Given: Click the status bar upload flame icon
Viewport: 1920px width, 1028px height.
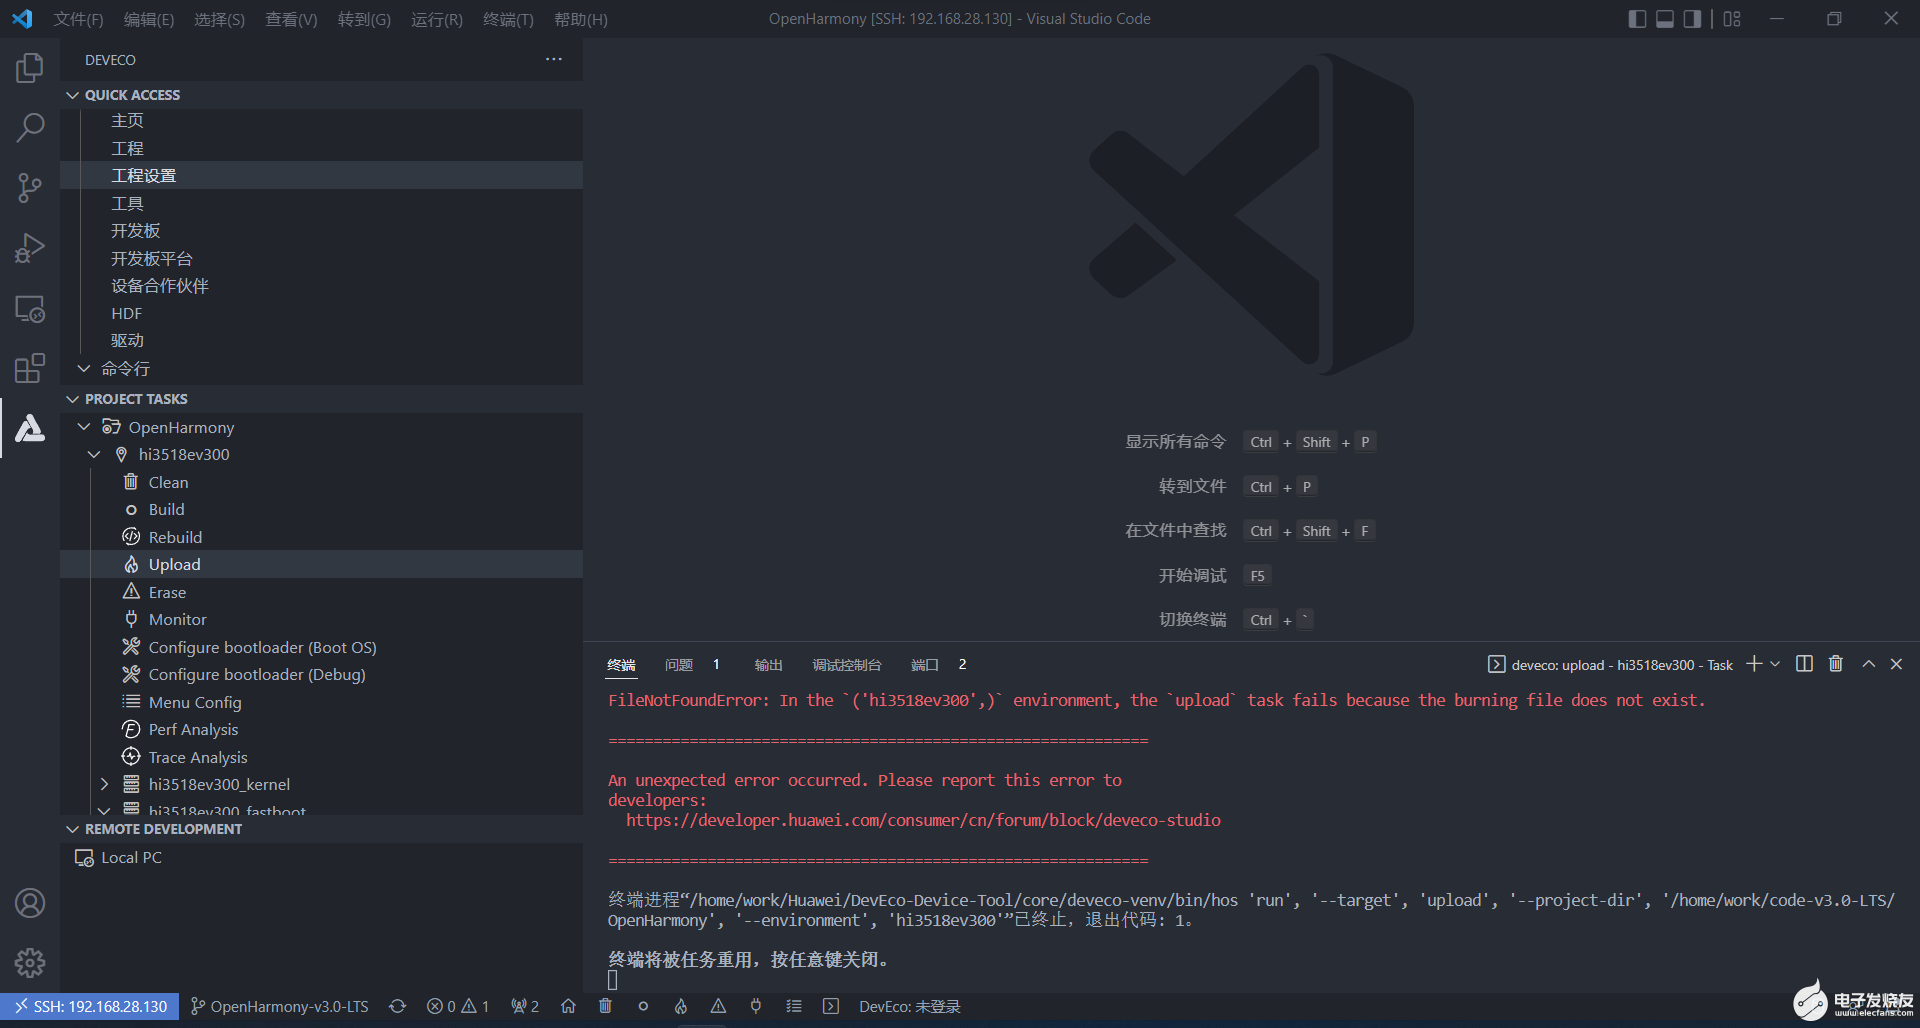Looking at the screenshot, I should 681,1006.
